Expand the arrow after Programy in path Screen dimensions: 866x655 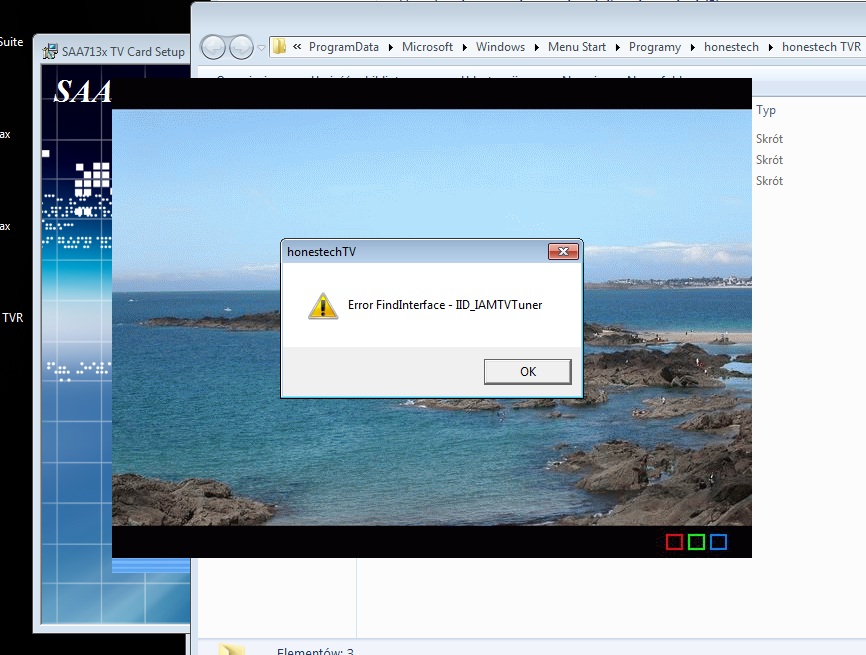pyautogui.click(x=693, y=47)
